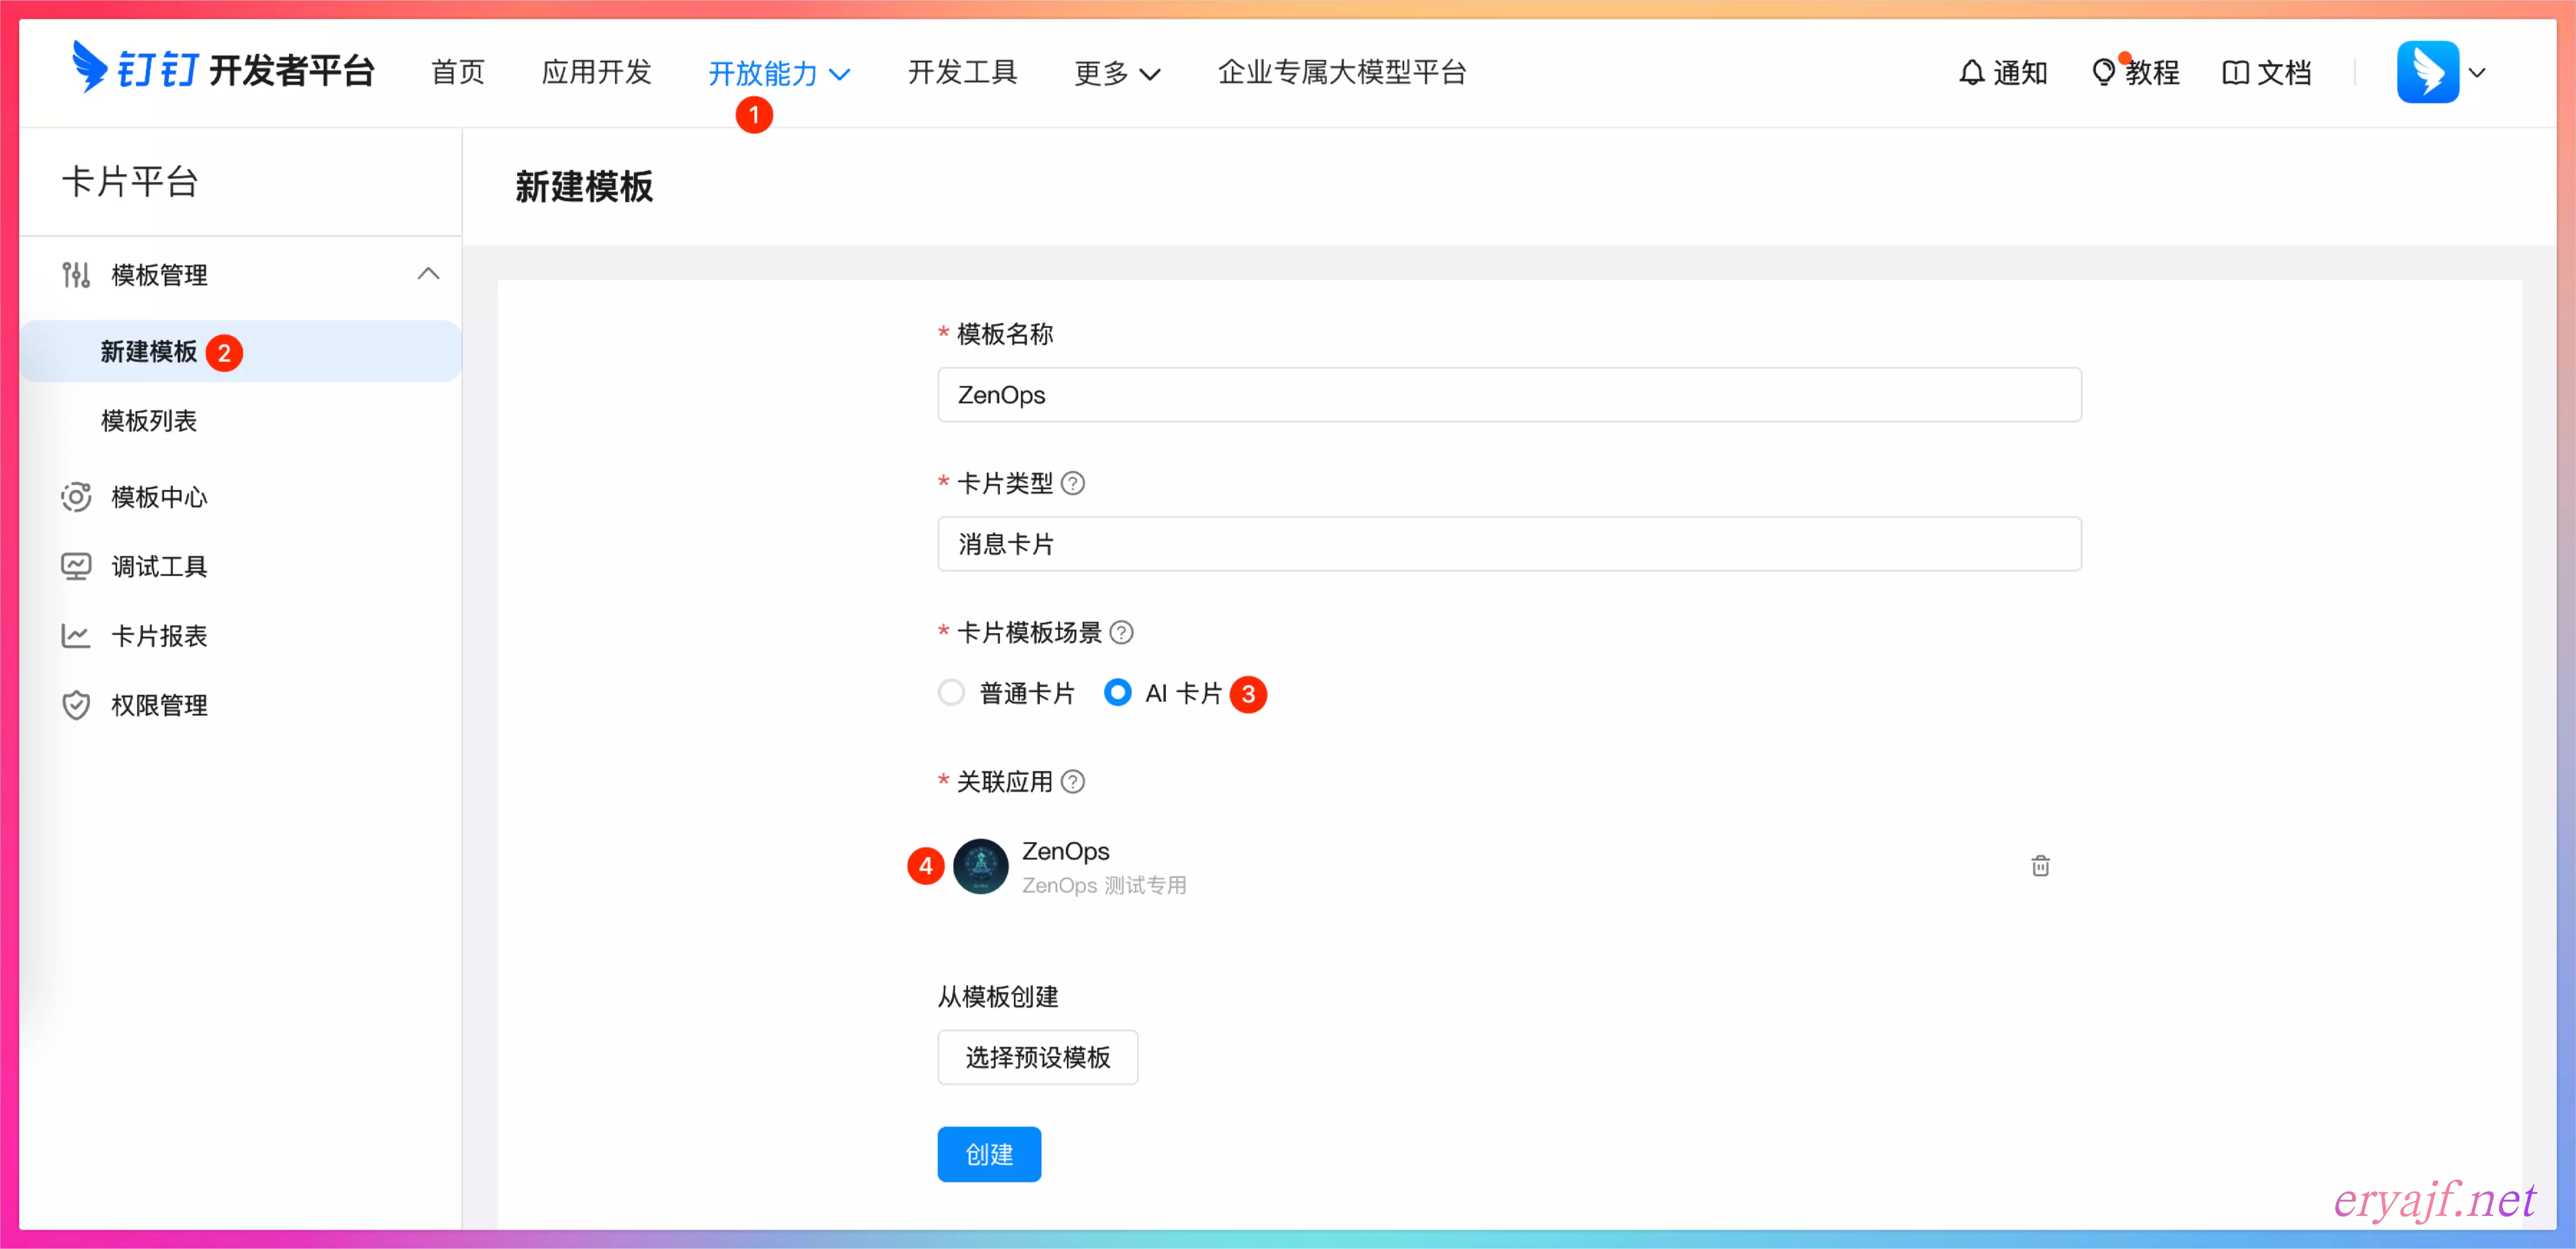Select the 普通卡片 radio button
The height and width of the screenshot is (1249, 2576).
[x=951, y=693]
